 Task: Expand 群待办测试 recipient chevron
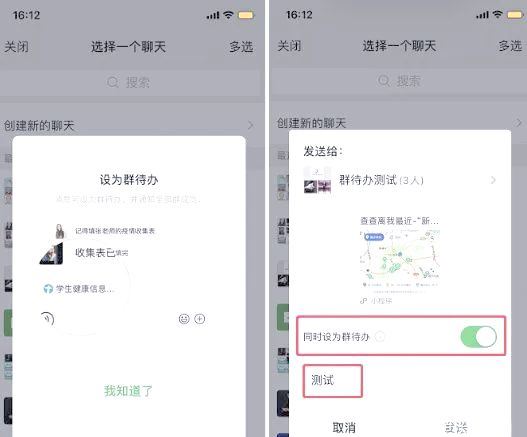493,180
